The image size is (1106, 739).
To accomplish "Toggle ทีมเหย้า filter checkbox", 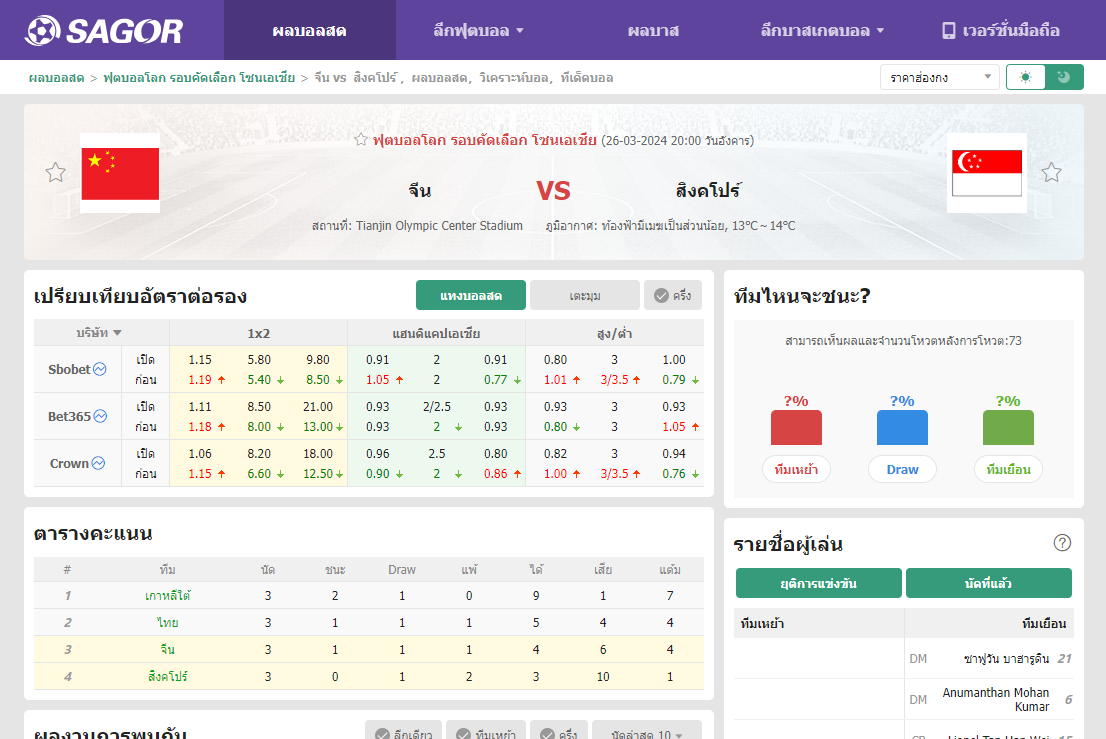I will tap(485, 733).
